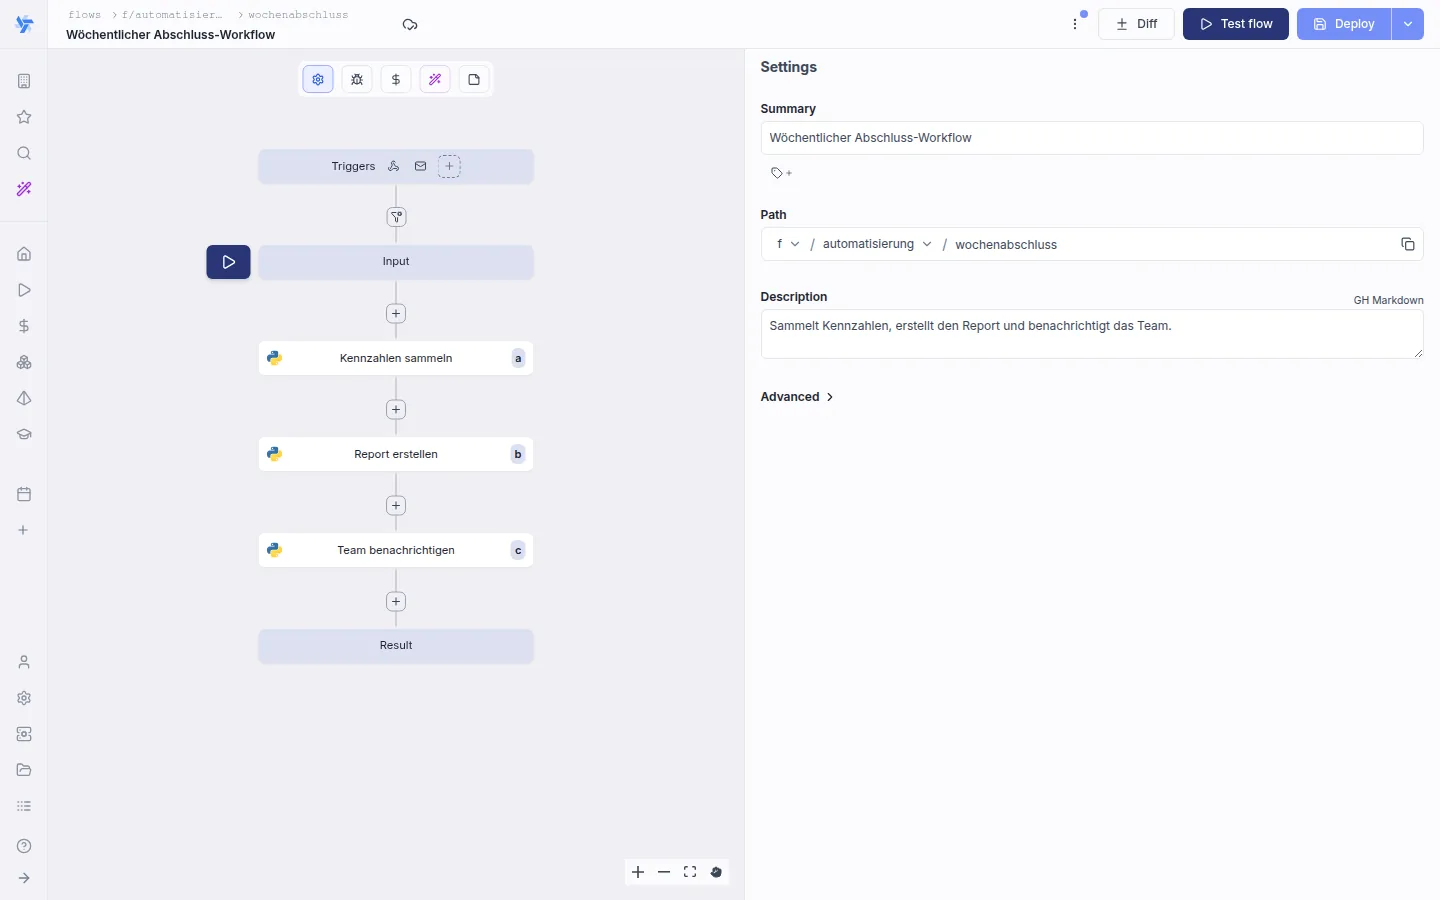Screen dimensions: 1440x900
Task: Open Variables dollar icon in sidebar
Action: pos(24,326)
